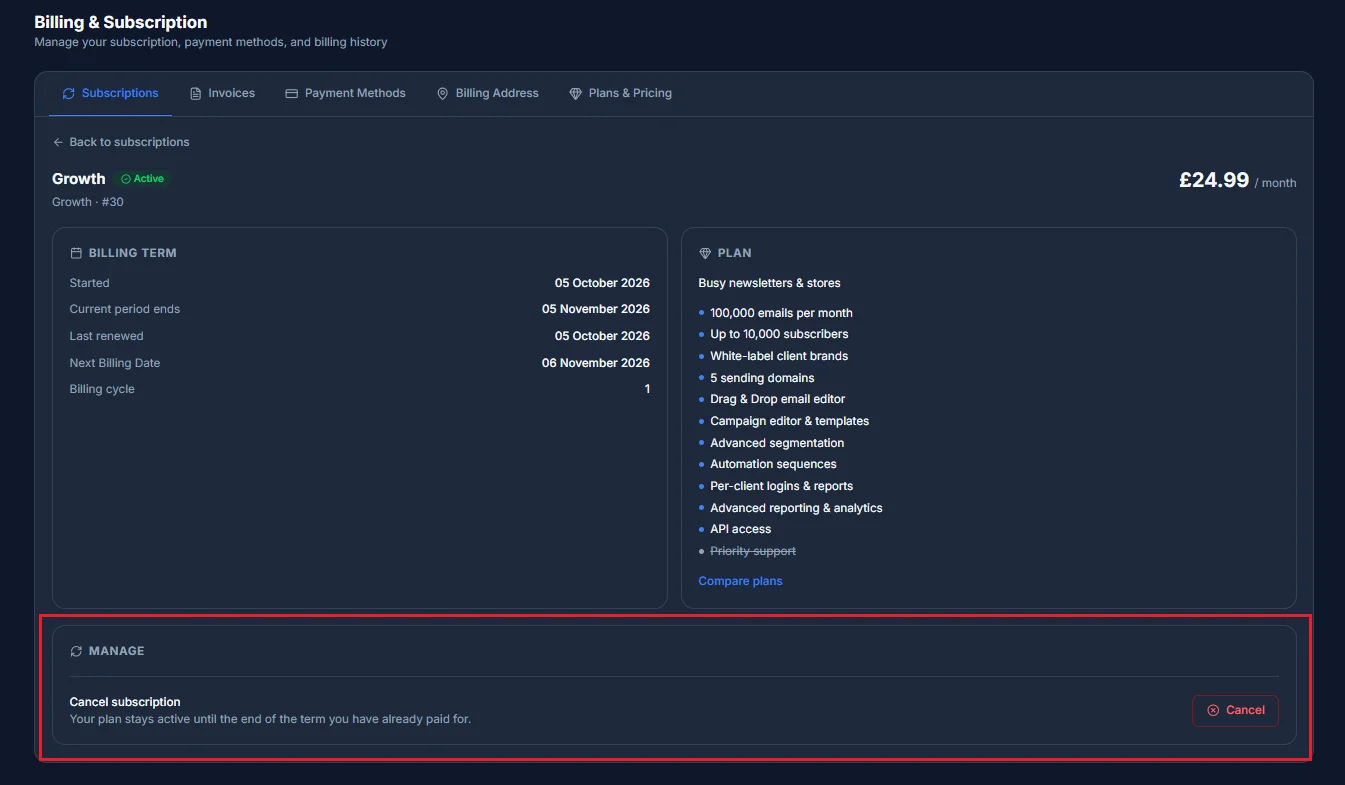
Task: Click the struck-through 'Priority support' item
Action: (x=753, y=551)
